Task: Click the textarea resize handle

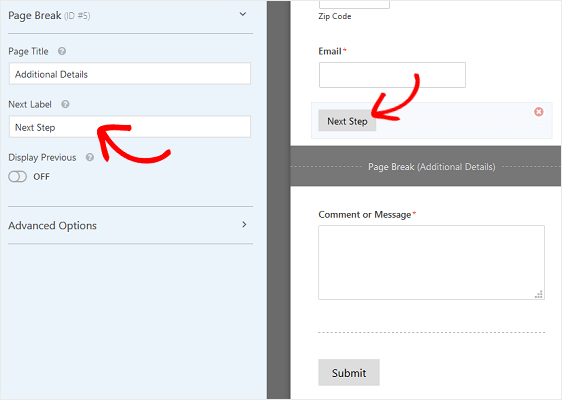Action: (x=539, y=294)
